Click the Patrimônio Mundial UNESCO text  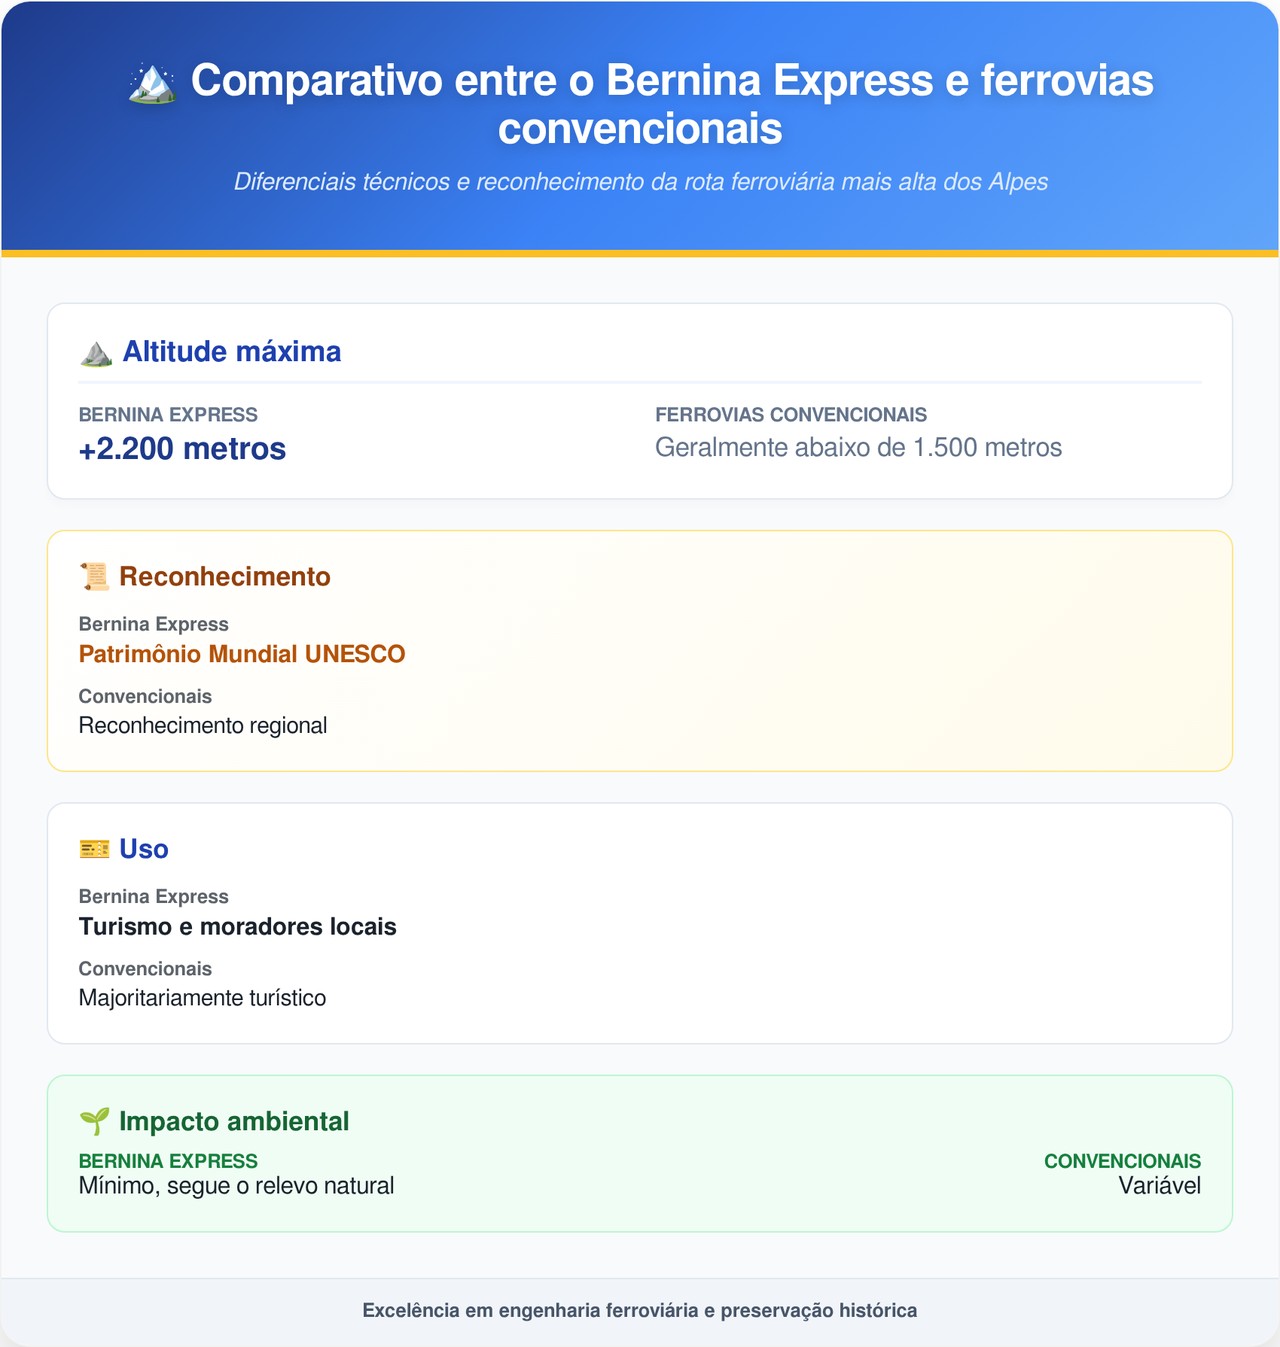tap(242, 654)
